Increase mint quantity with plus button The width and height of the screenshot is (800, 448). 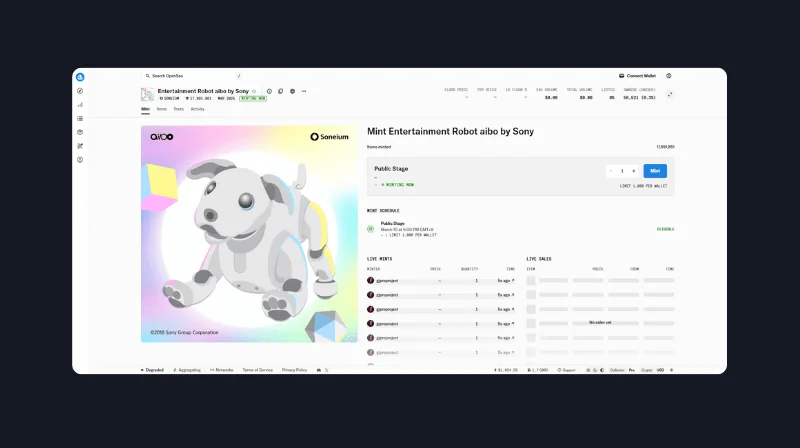634,171
